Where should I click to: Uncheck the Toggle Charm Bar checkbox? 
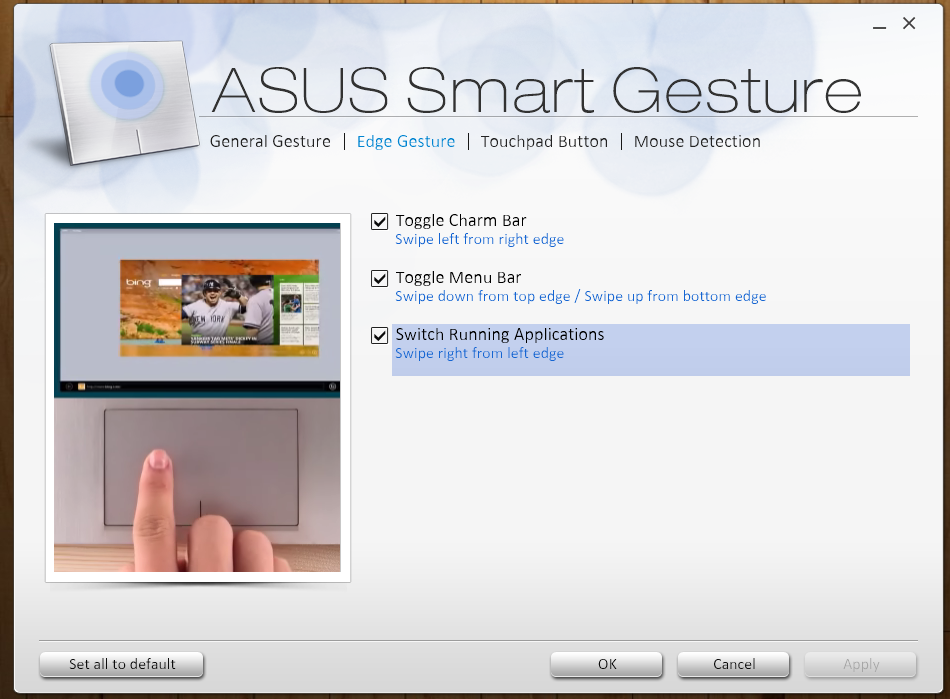(379, 222)
